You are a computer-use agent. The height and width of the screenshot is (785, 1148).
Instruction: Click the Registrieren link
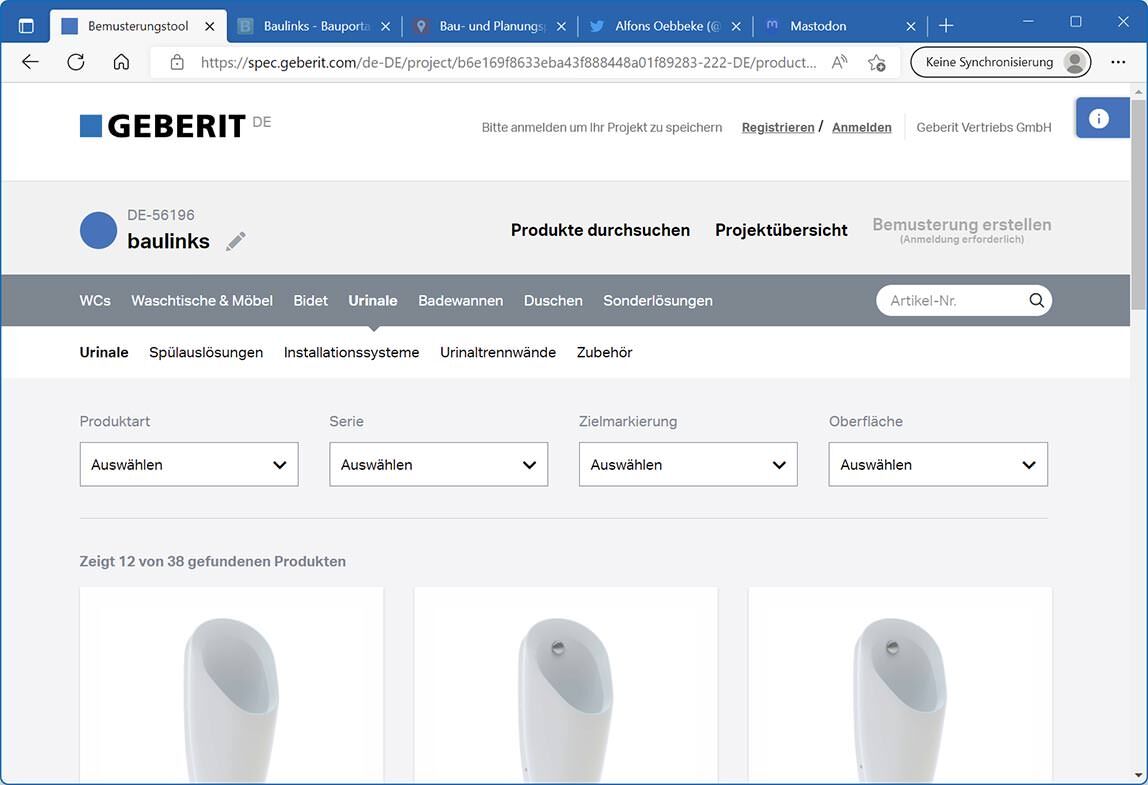pyautogui.click(x=778, y=127)
